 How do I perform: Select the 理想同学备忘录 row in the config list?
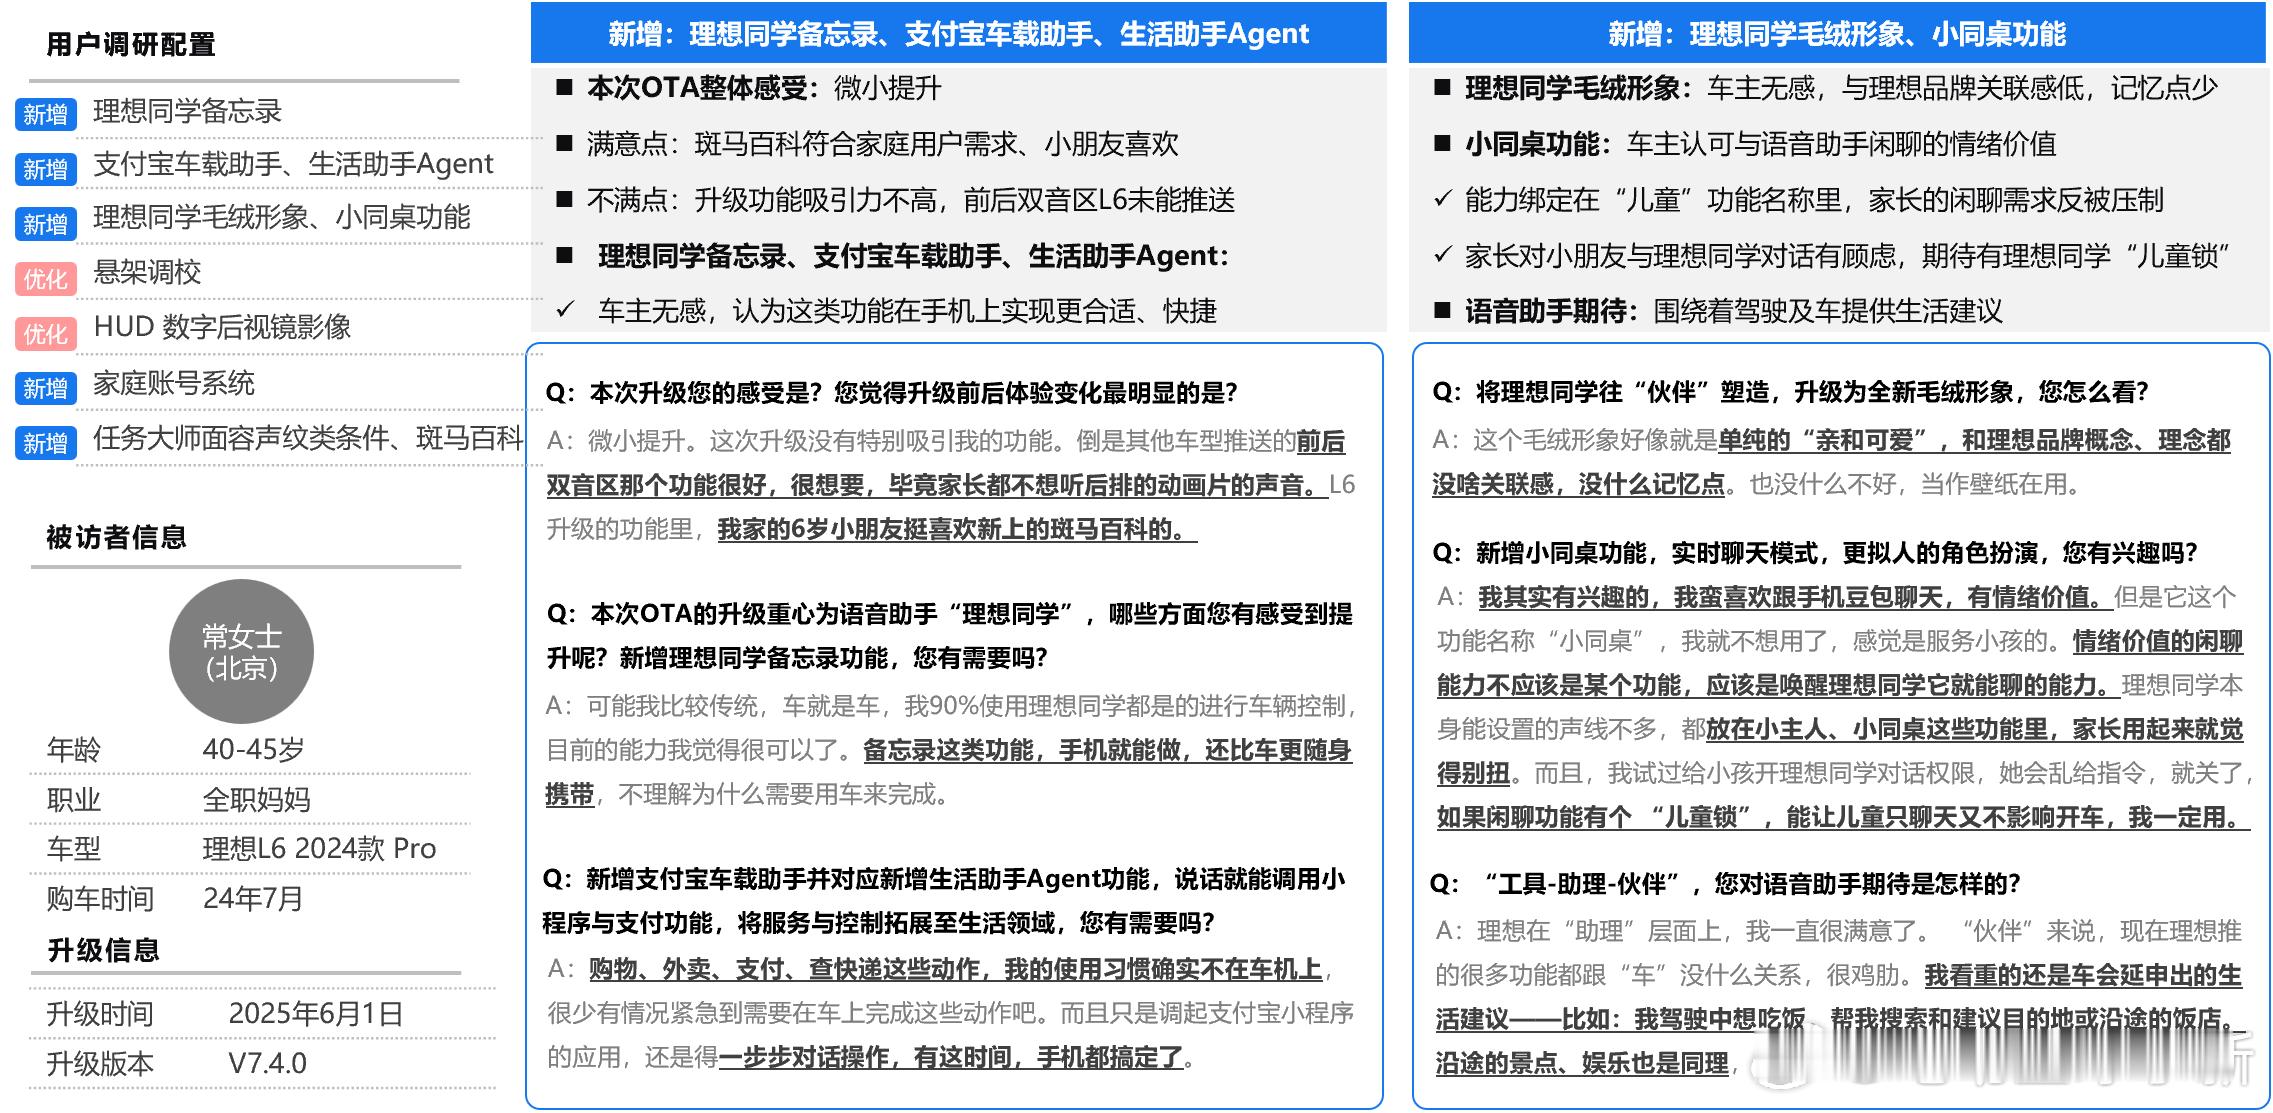tap(188, 111)
